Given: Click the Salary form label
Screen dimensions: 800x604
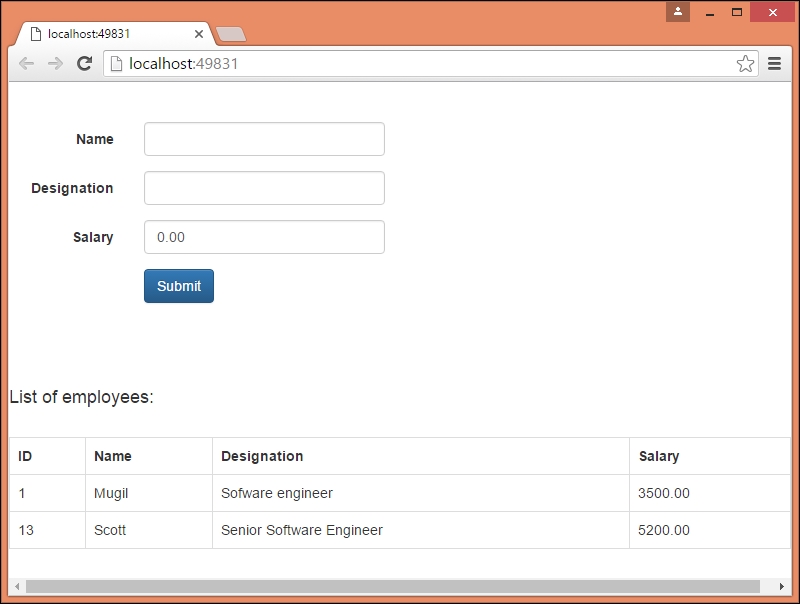Looking at the screenshot, I should (93, 237).
